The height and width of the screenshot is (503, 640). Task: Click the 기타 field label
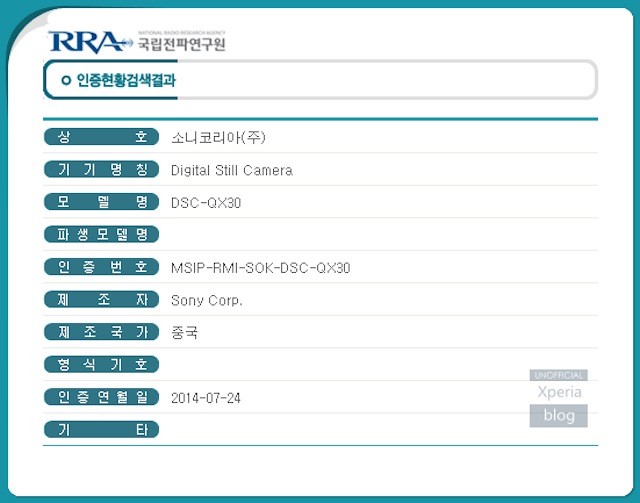pyautogui.click(x=101, y=430)
